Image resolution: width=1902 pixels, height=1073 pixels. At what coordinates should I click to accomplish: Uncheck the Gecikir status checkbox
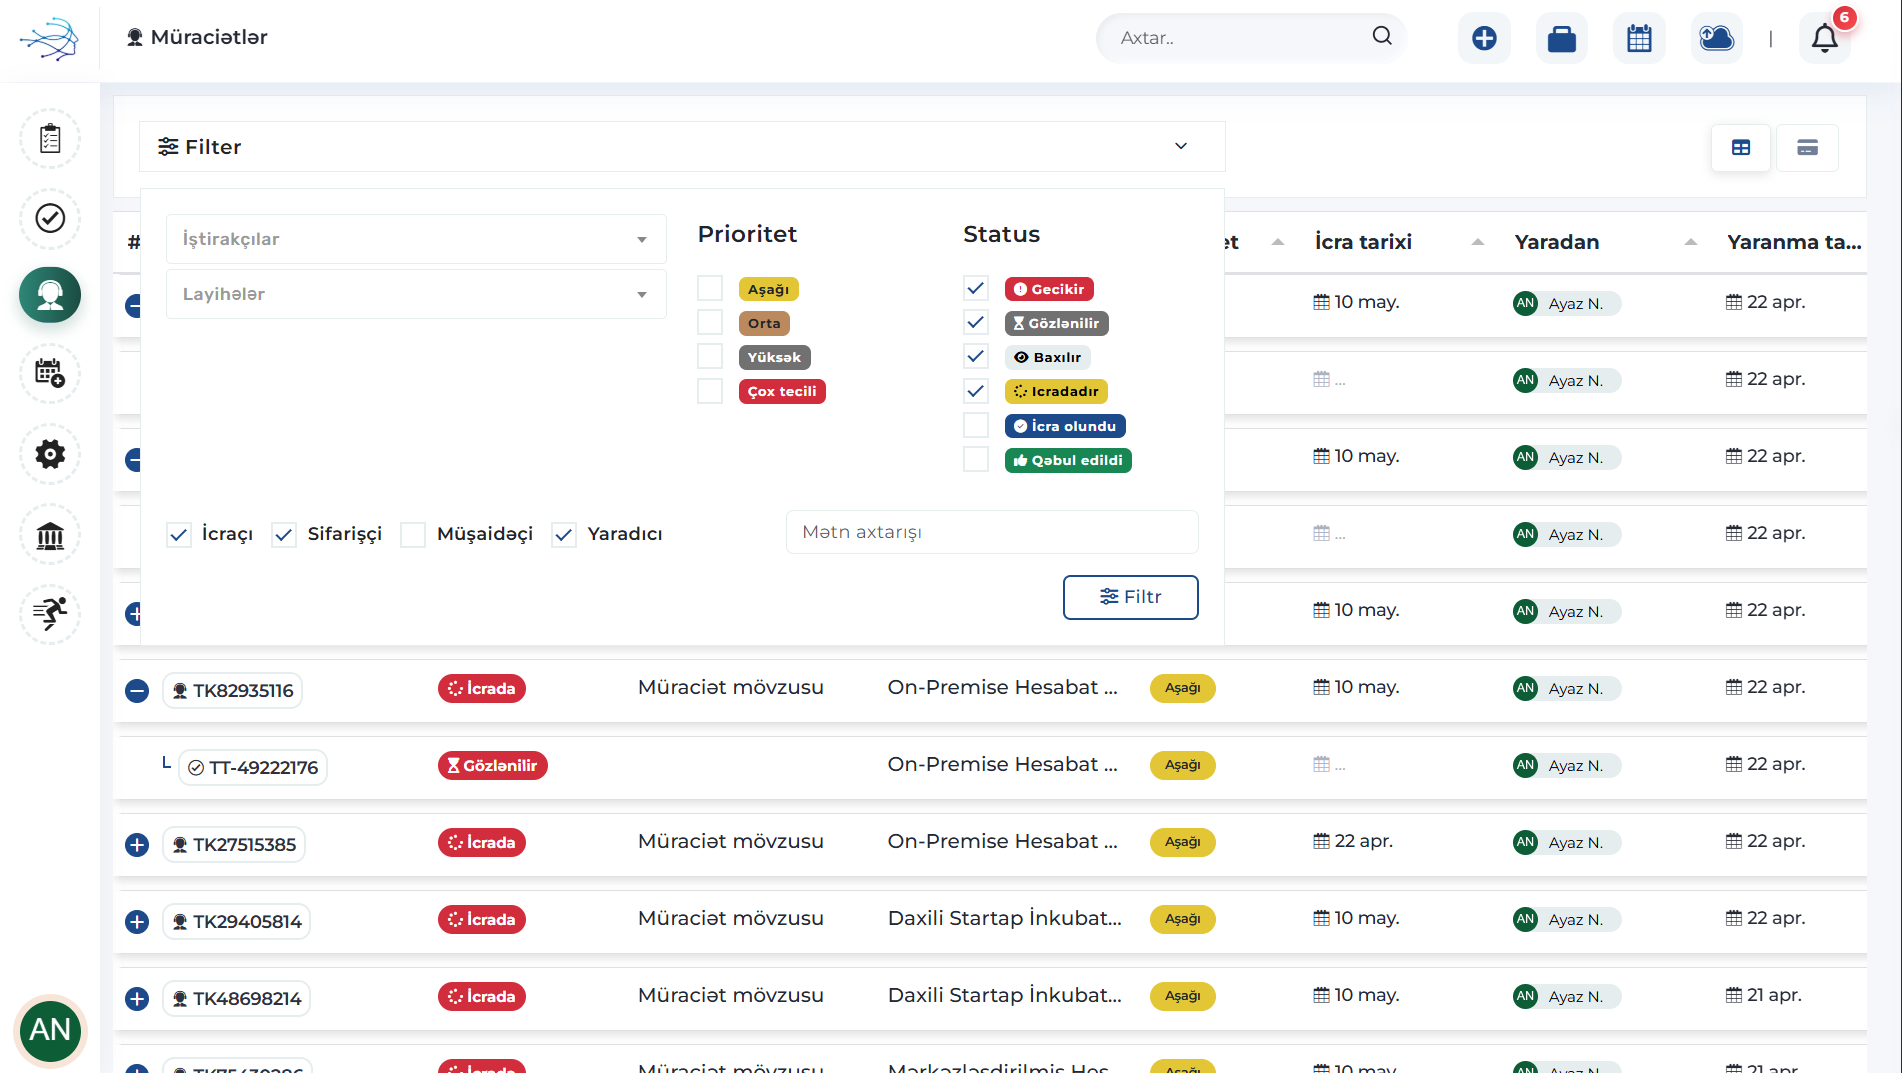(x=976, y=289)
